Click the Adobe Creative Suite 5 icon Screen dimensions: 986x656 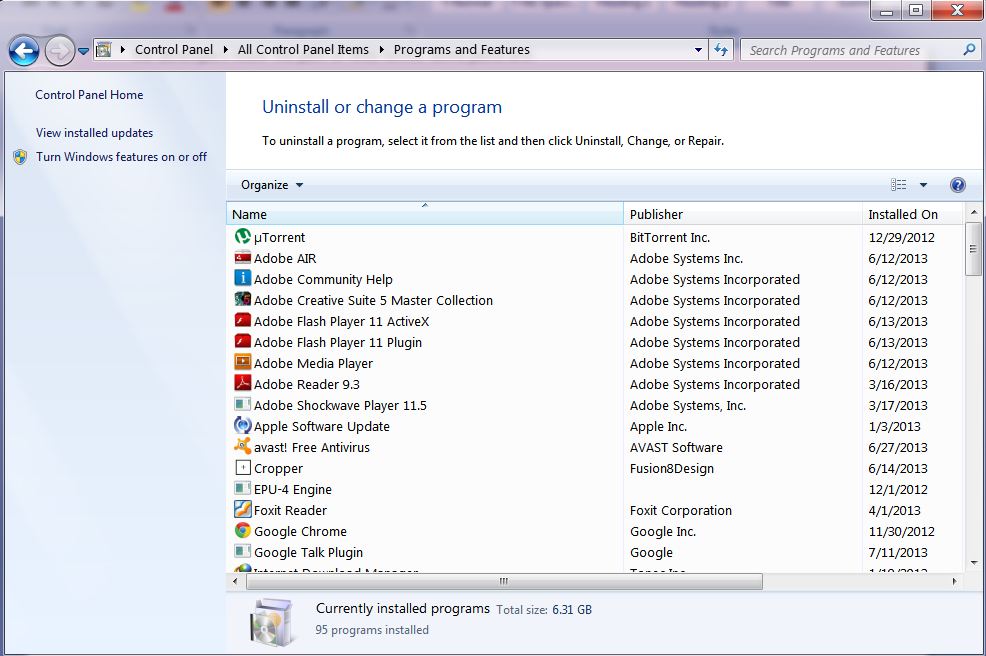tap(243, 299)
